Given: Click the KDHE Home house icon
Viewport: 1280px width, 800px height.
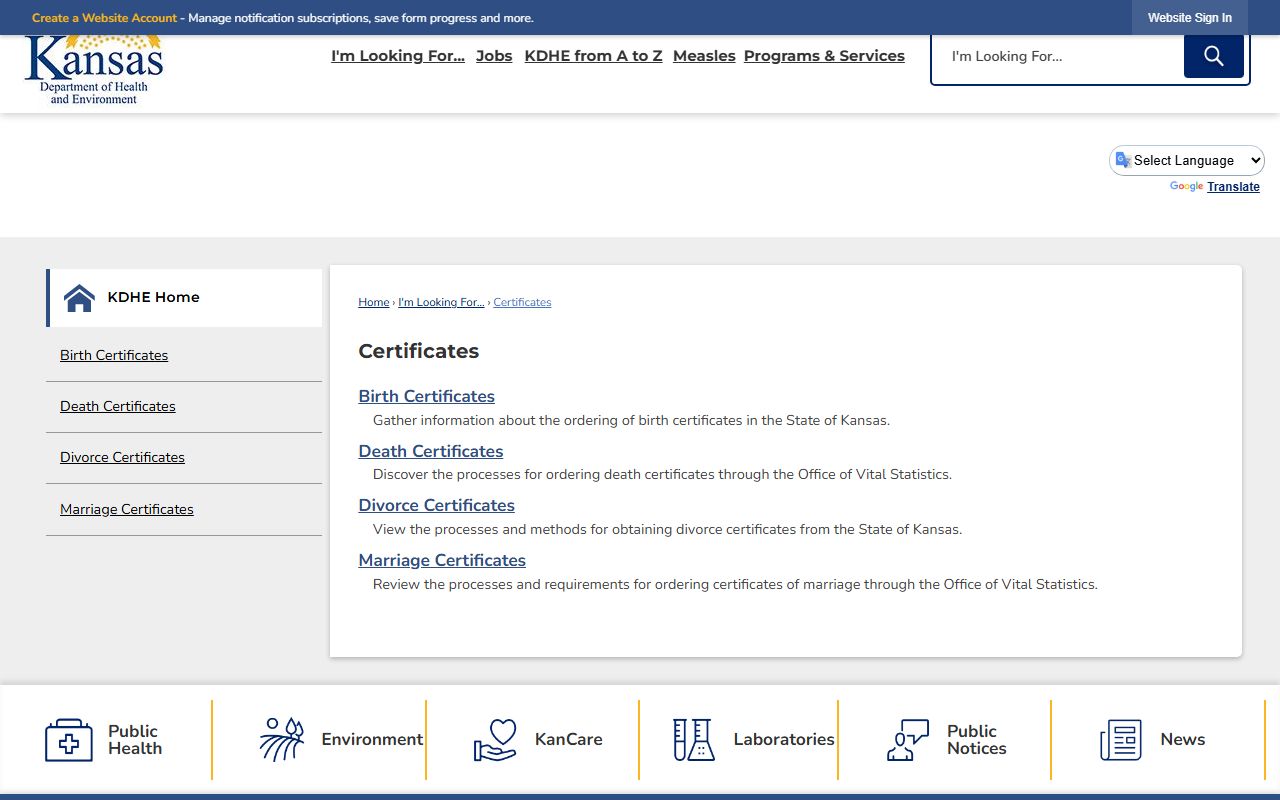Looking at the screenshot, I should pos(79,298).
